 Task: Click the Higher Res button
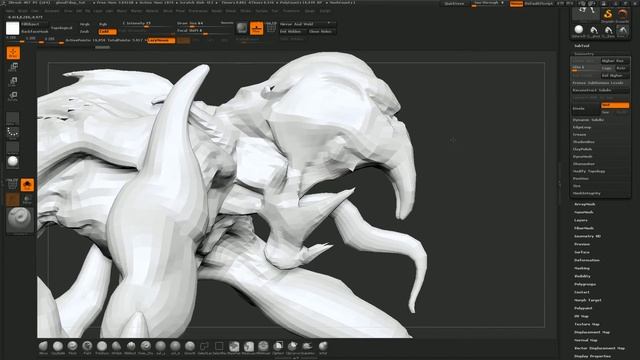615,61
